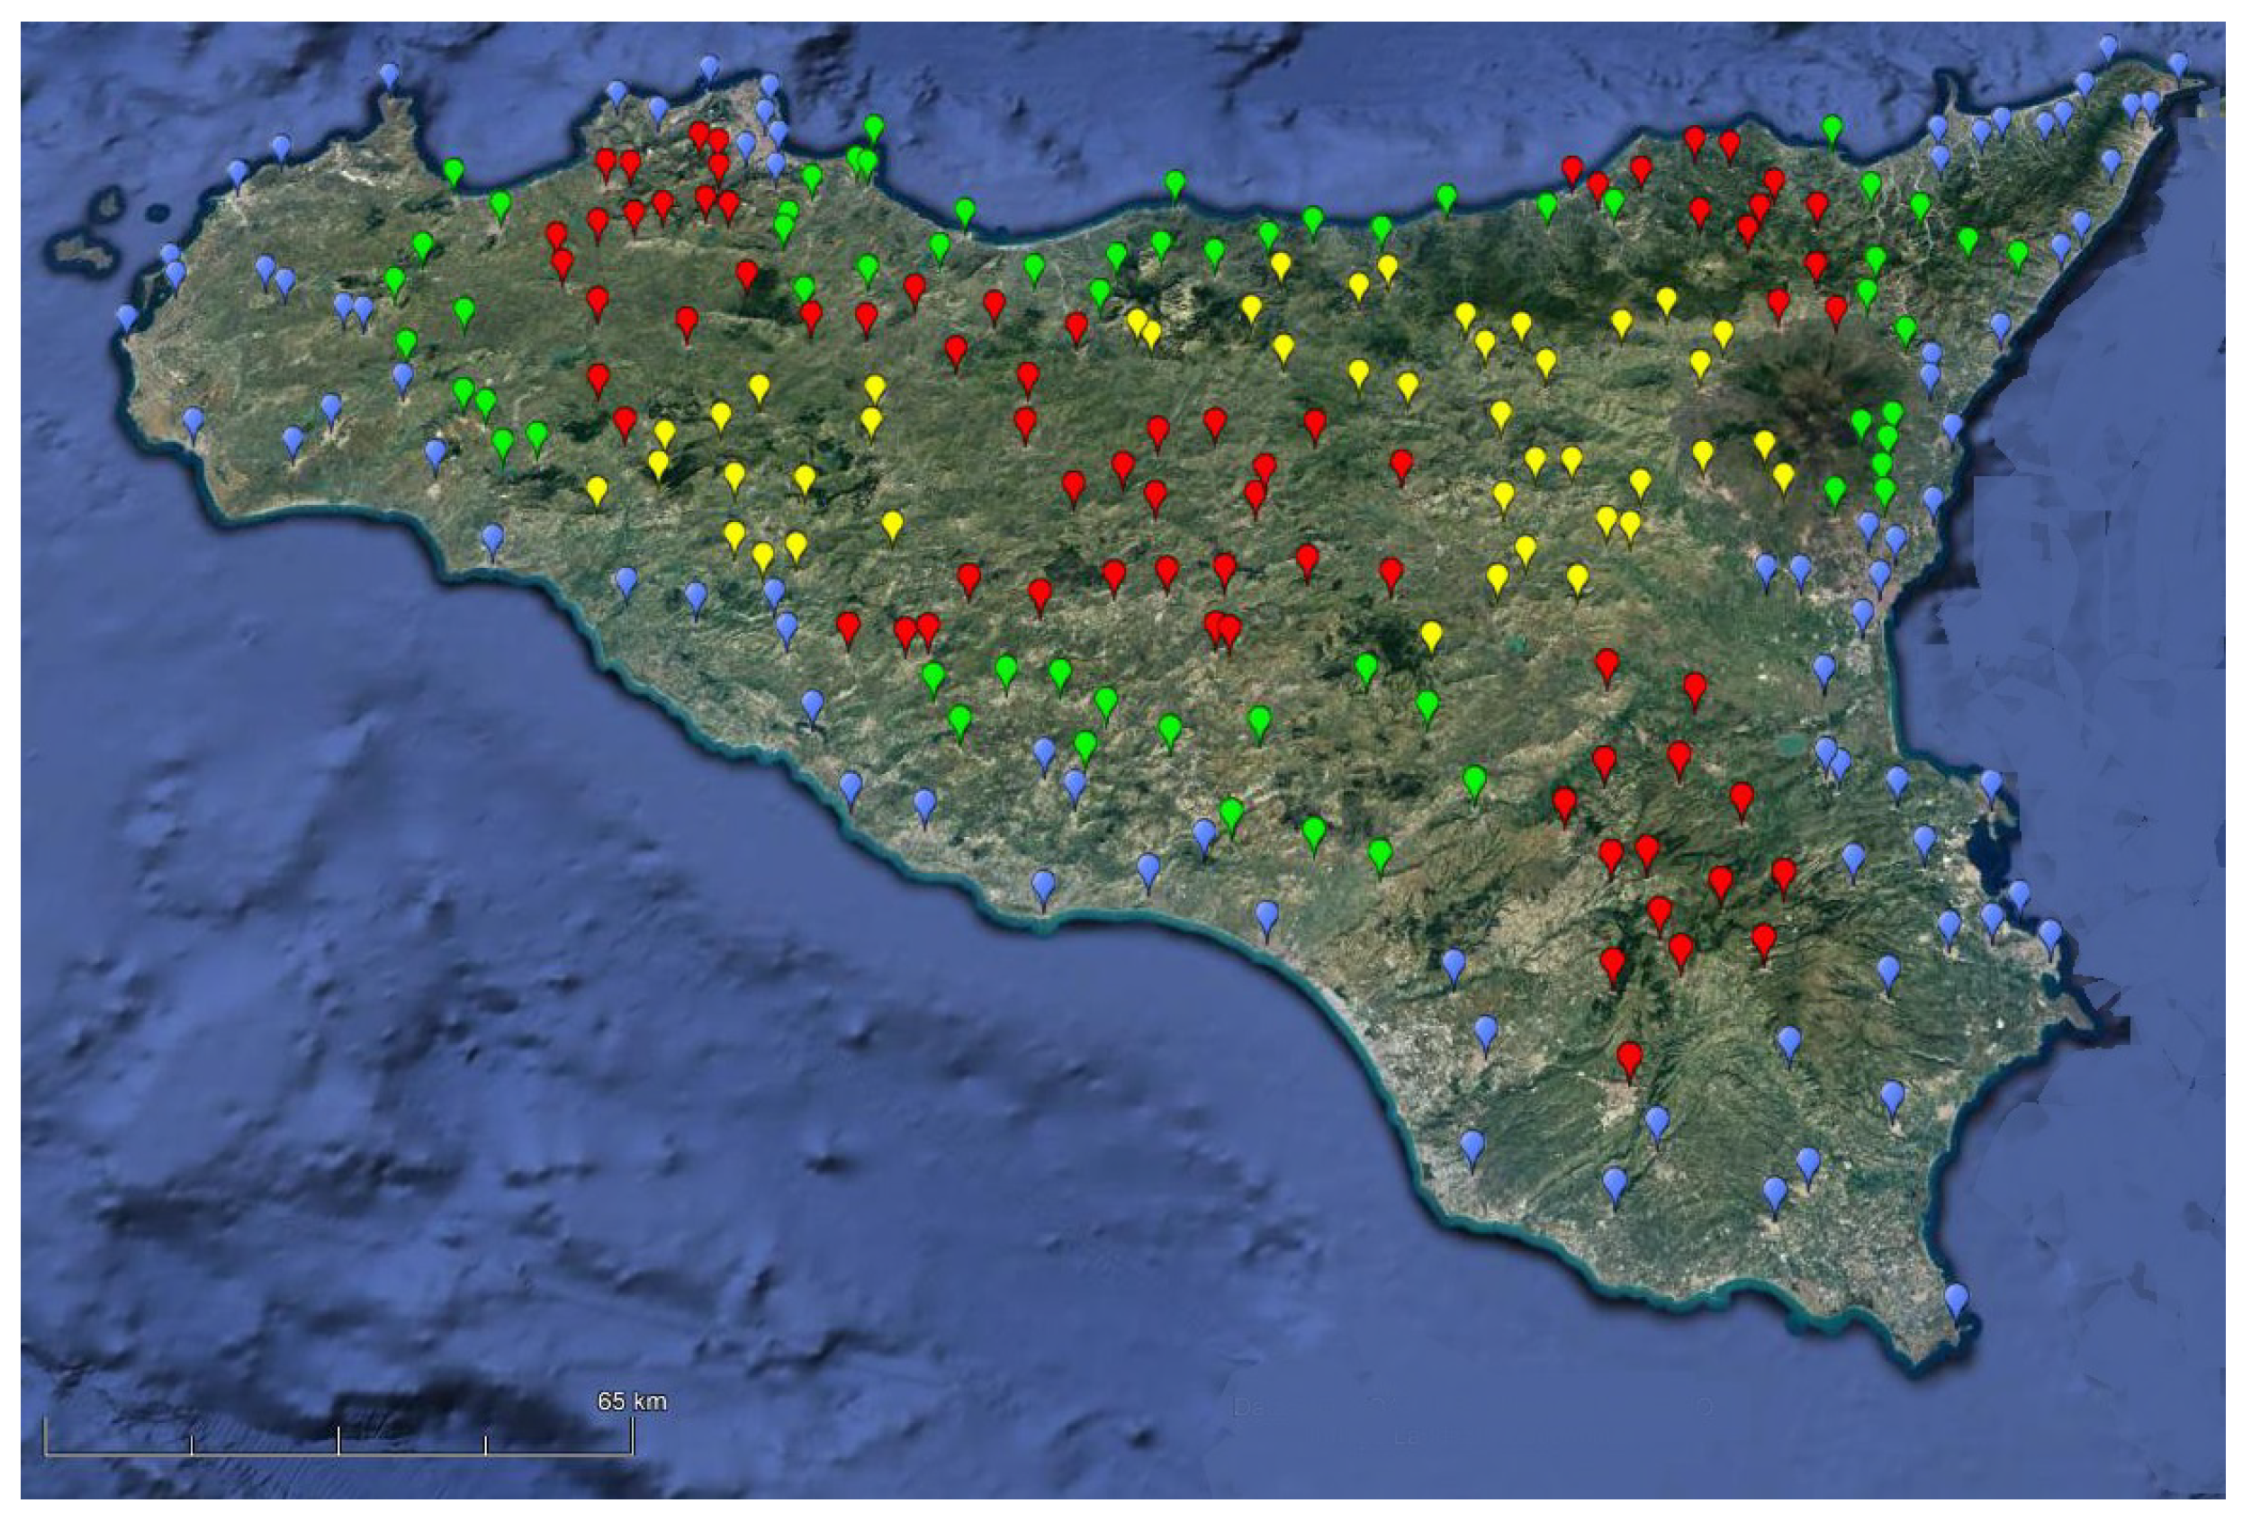Click the scale bar line at bottom left

[338, 1453]
